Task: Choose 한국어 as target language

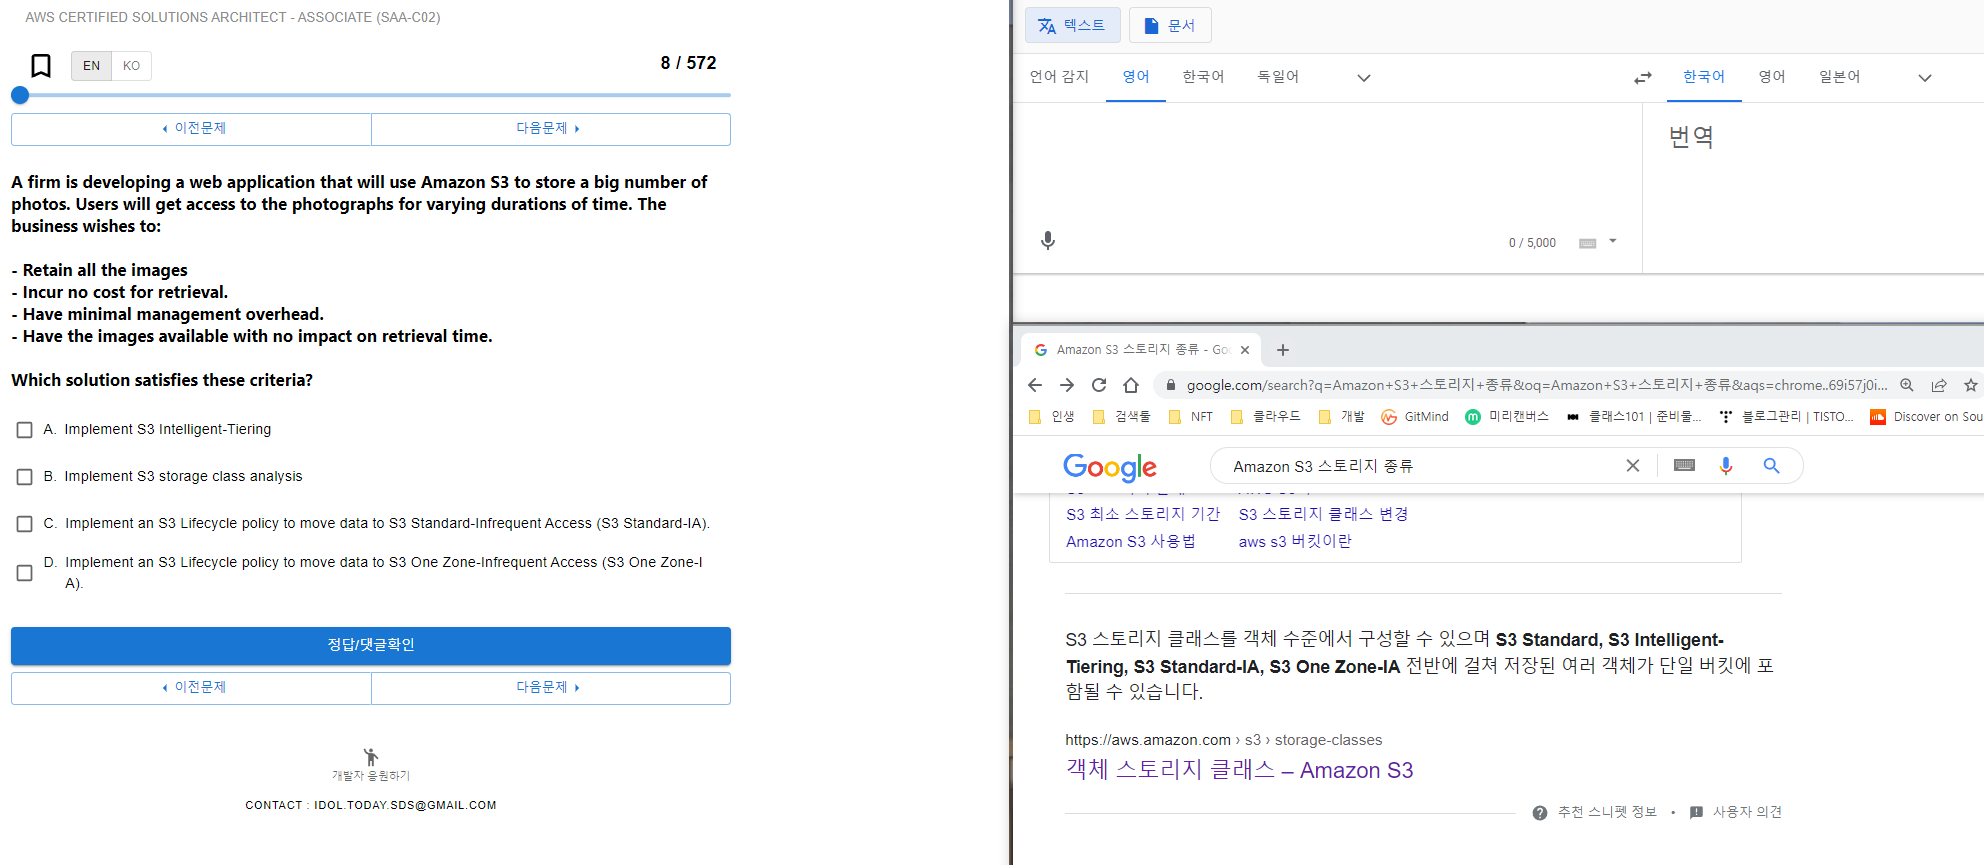Action: coord(1704,77)
